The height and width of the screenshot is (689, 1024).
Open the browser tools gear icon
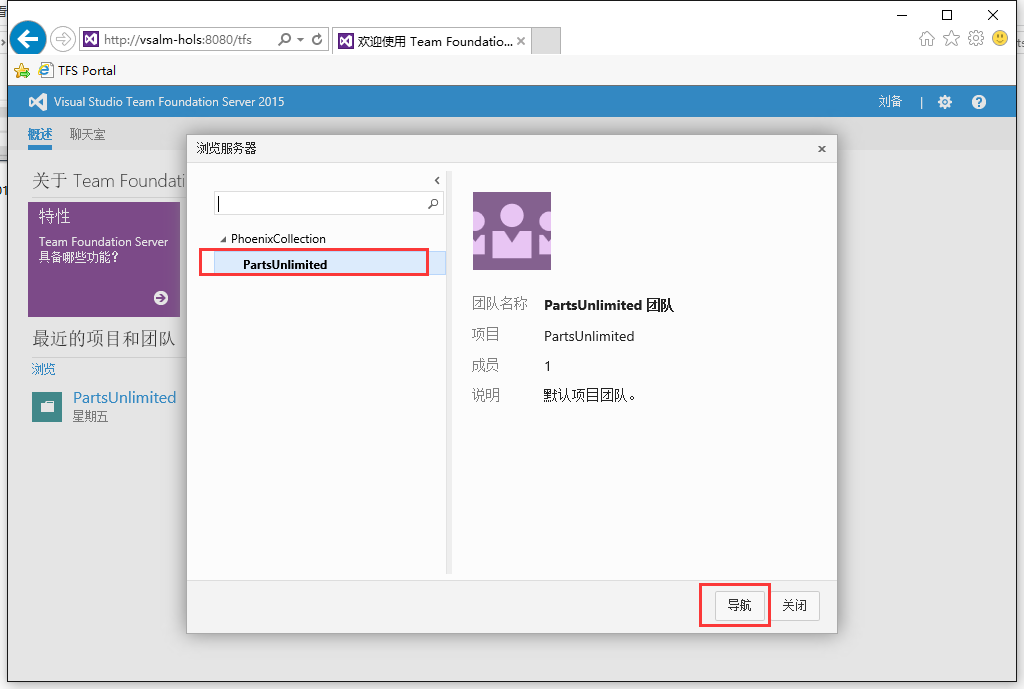(x=976, y=39)
